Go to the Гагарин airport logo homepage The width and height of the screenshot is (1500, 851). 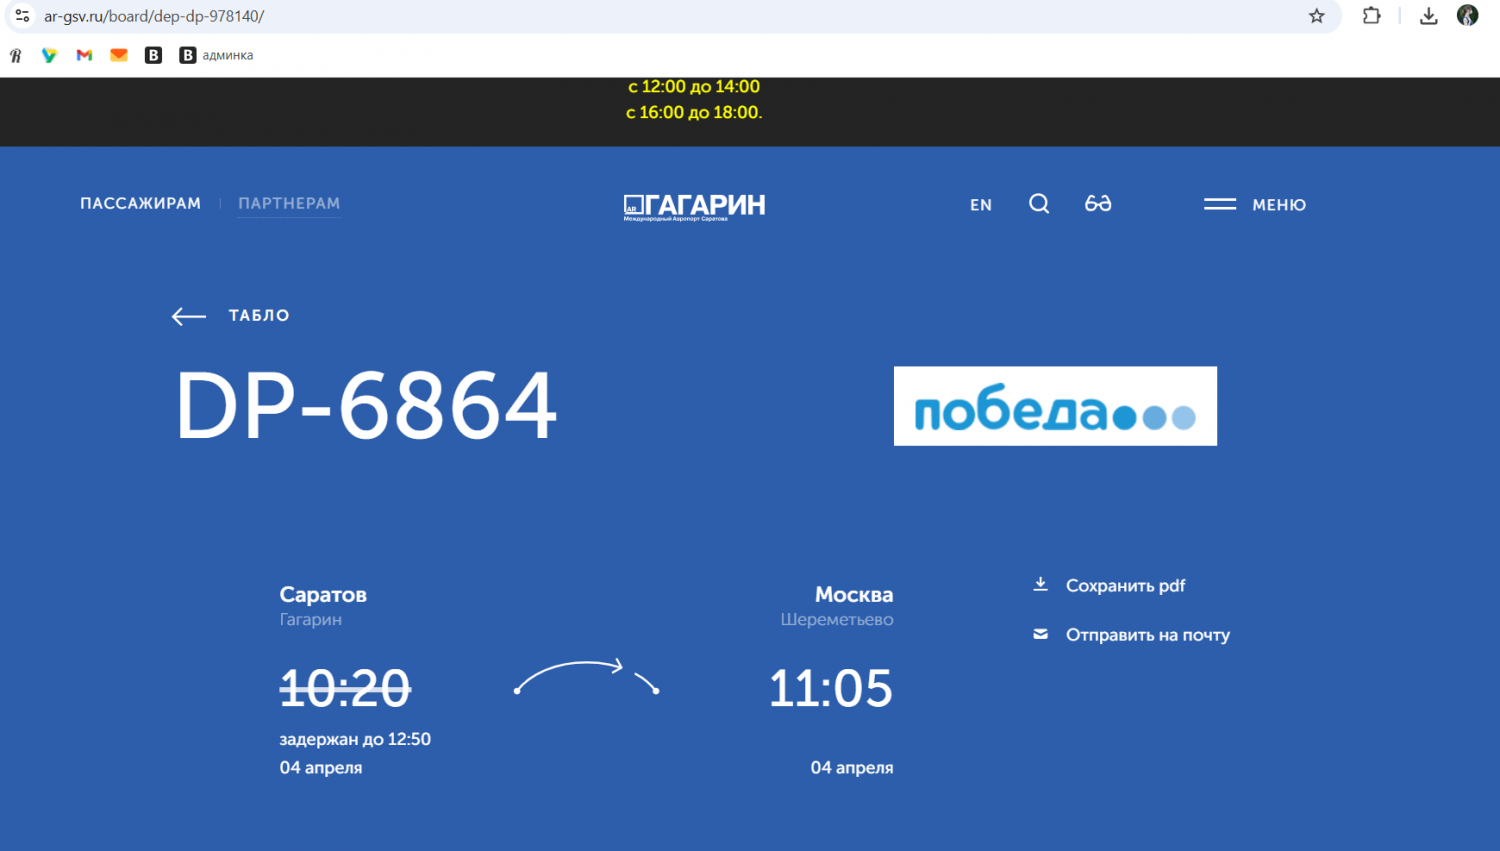pos(694,206)
